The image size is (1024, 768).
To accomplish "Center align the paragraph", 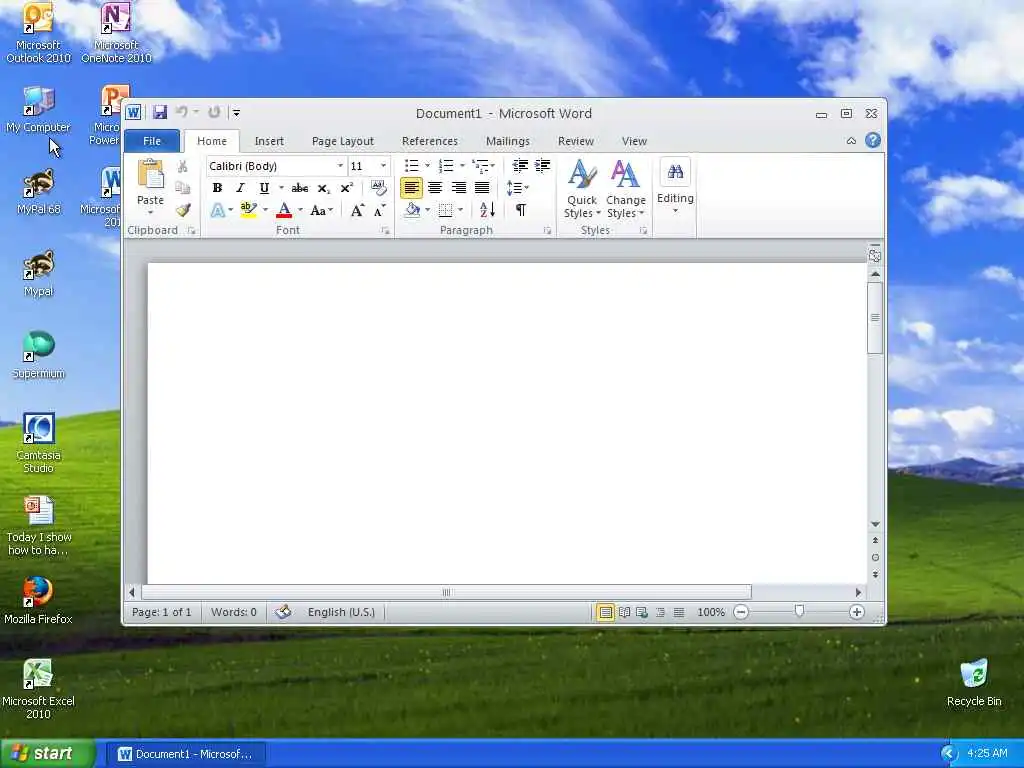I will 435,188.
